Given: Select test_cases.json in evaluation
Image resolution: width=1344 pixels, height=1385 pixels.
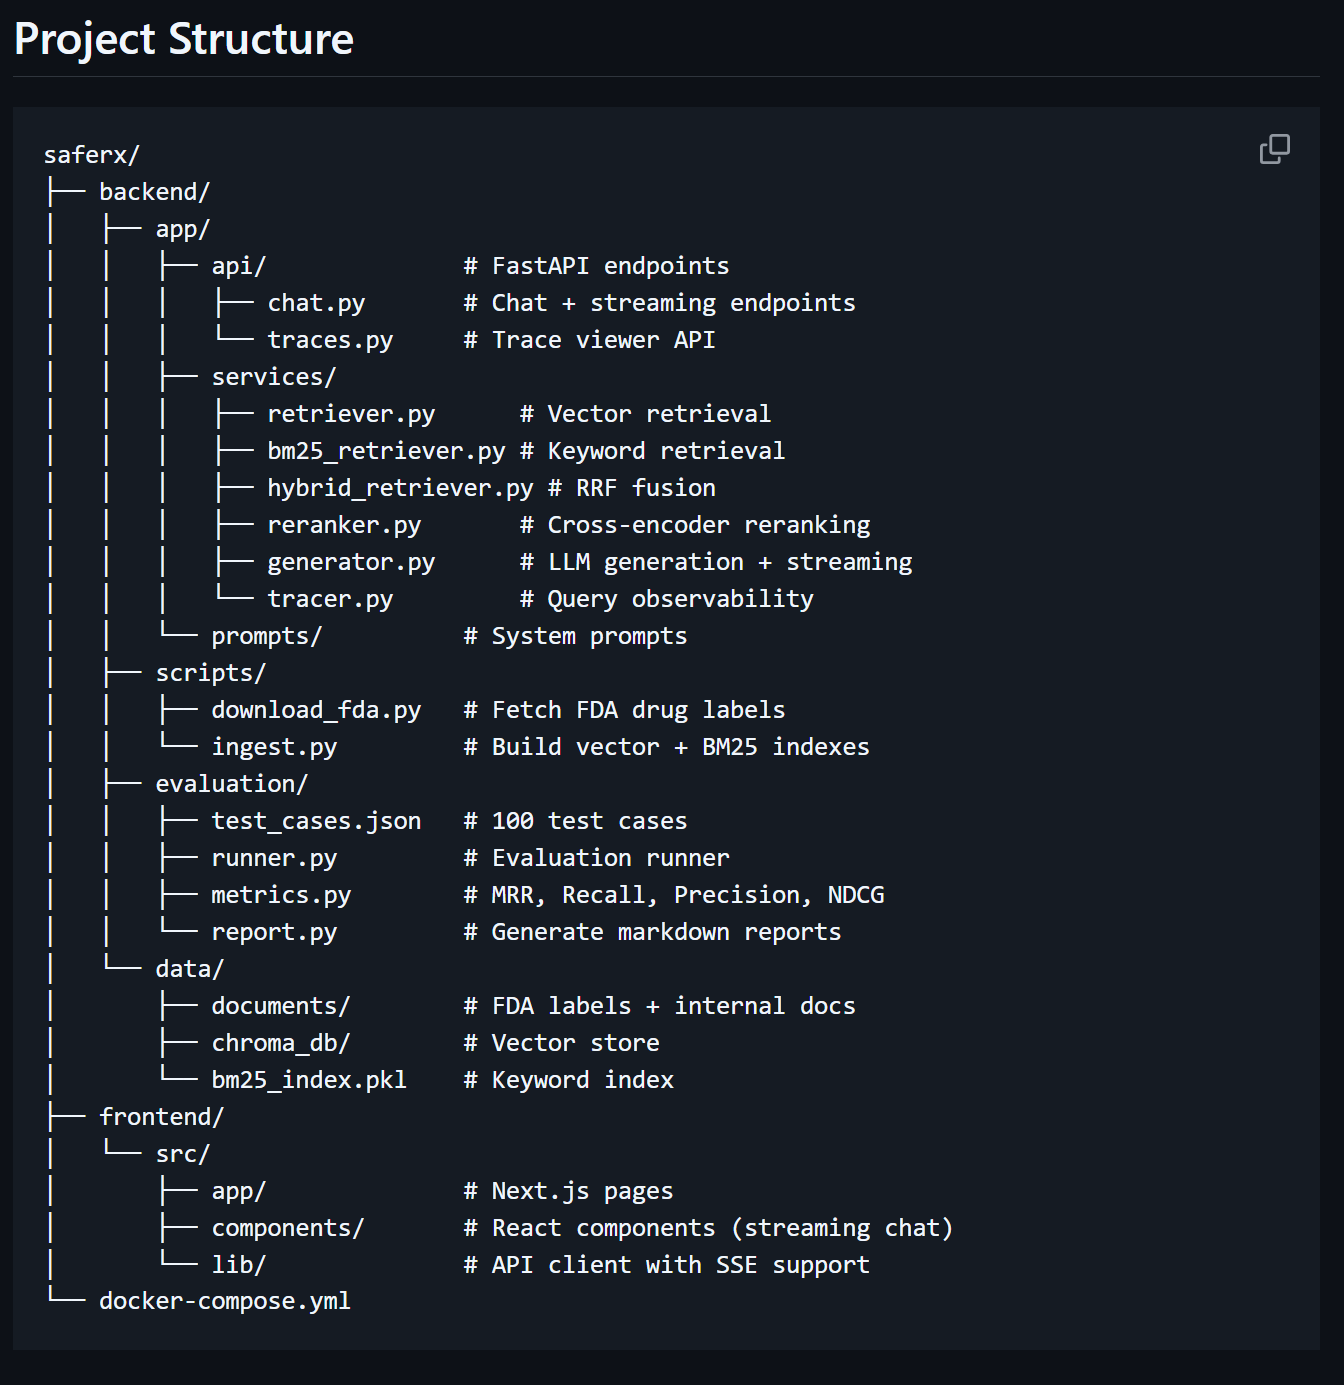Looking at the screenshot, I should (316, 820).
